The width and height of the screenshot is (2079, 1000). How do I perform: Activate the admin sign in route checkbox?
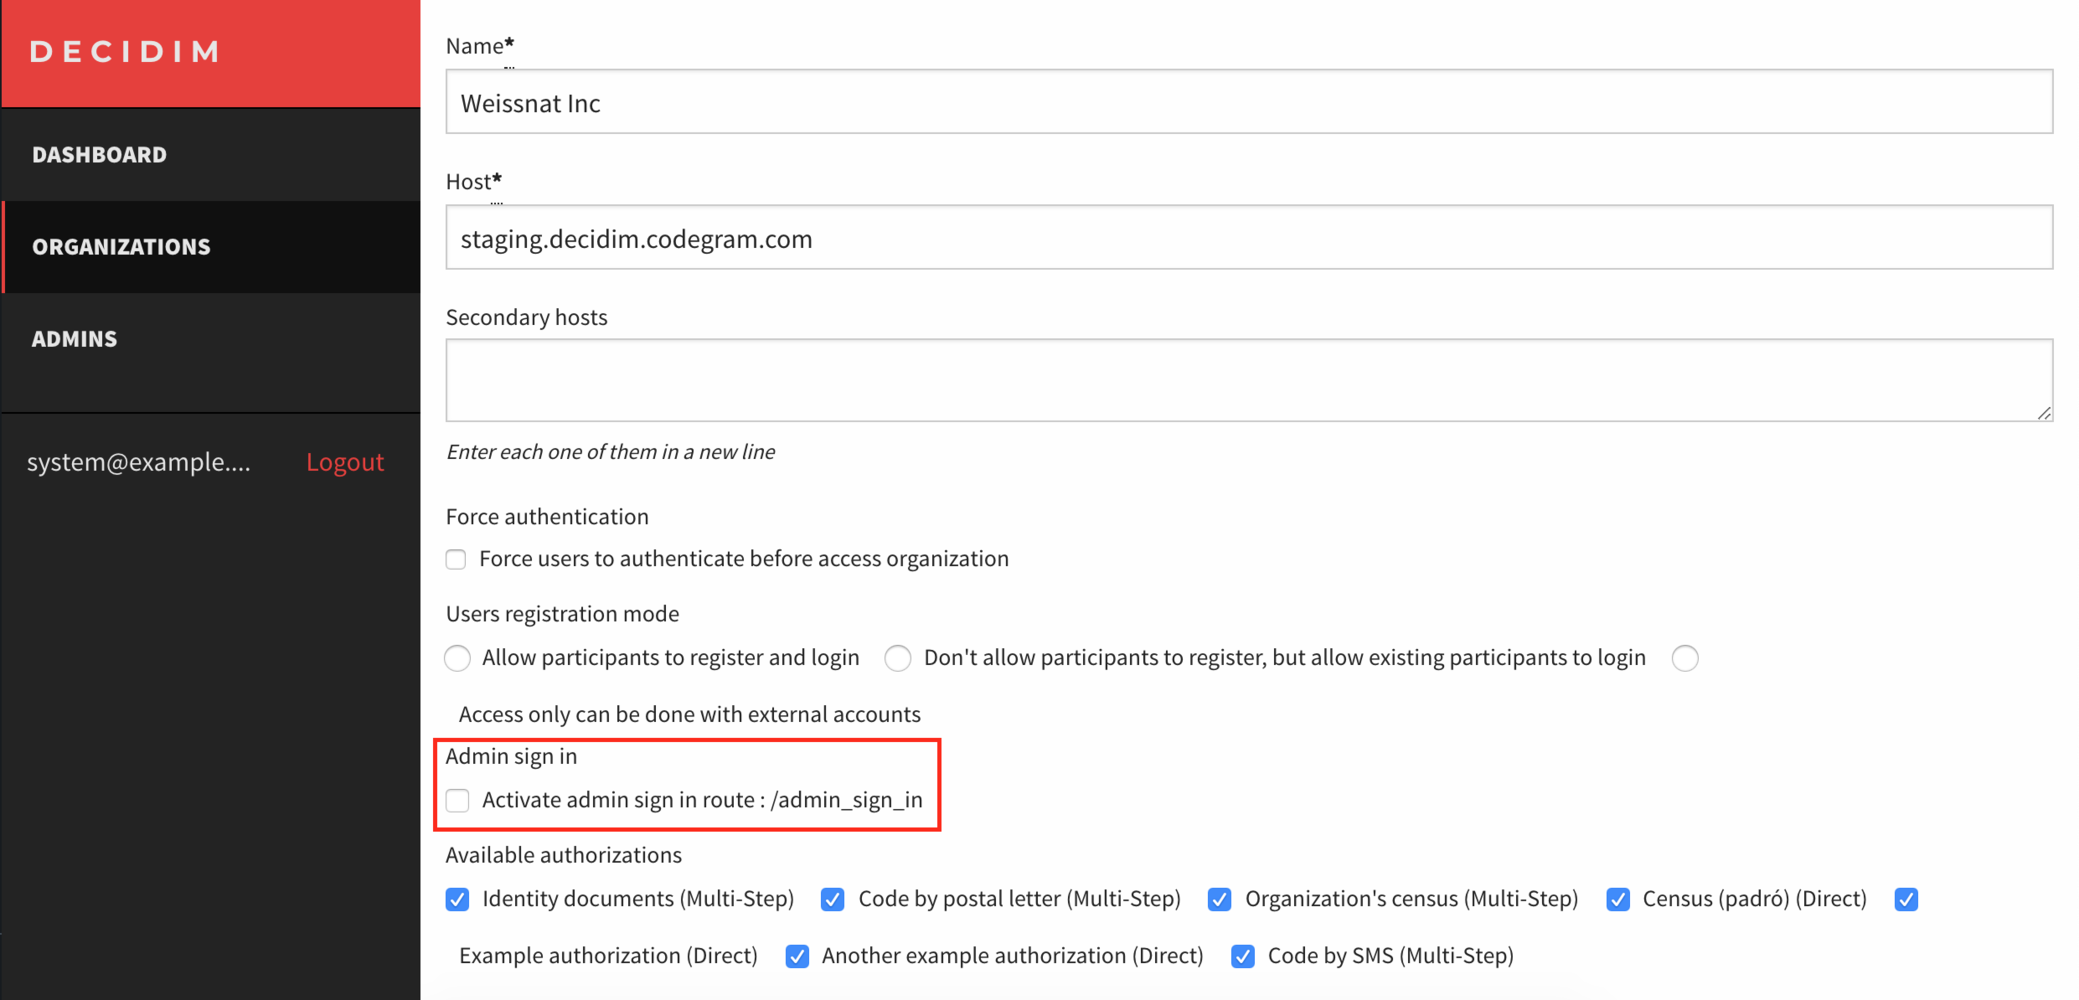pos(457,800)
